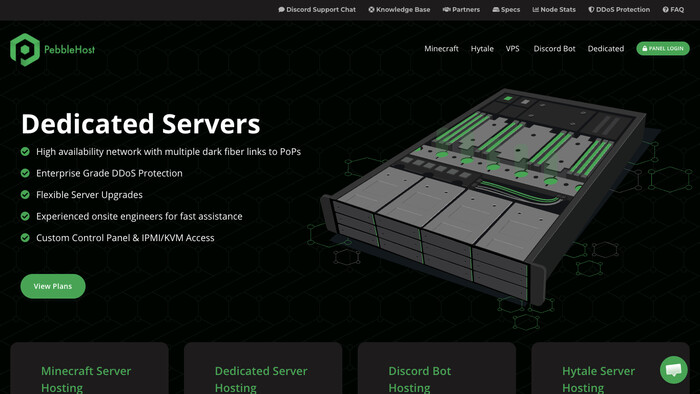
Task: Click checkmark beside Experienced onsite engineers
Action: pos(25,216)
